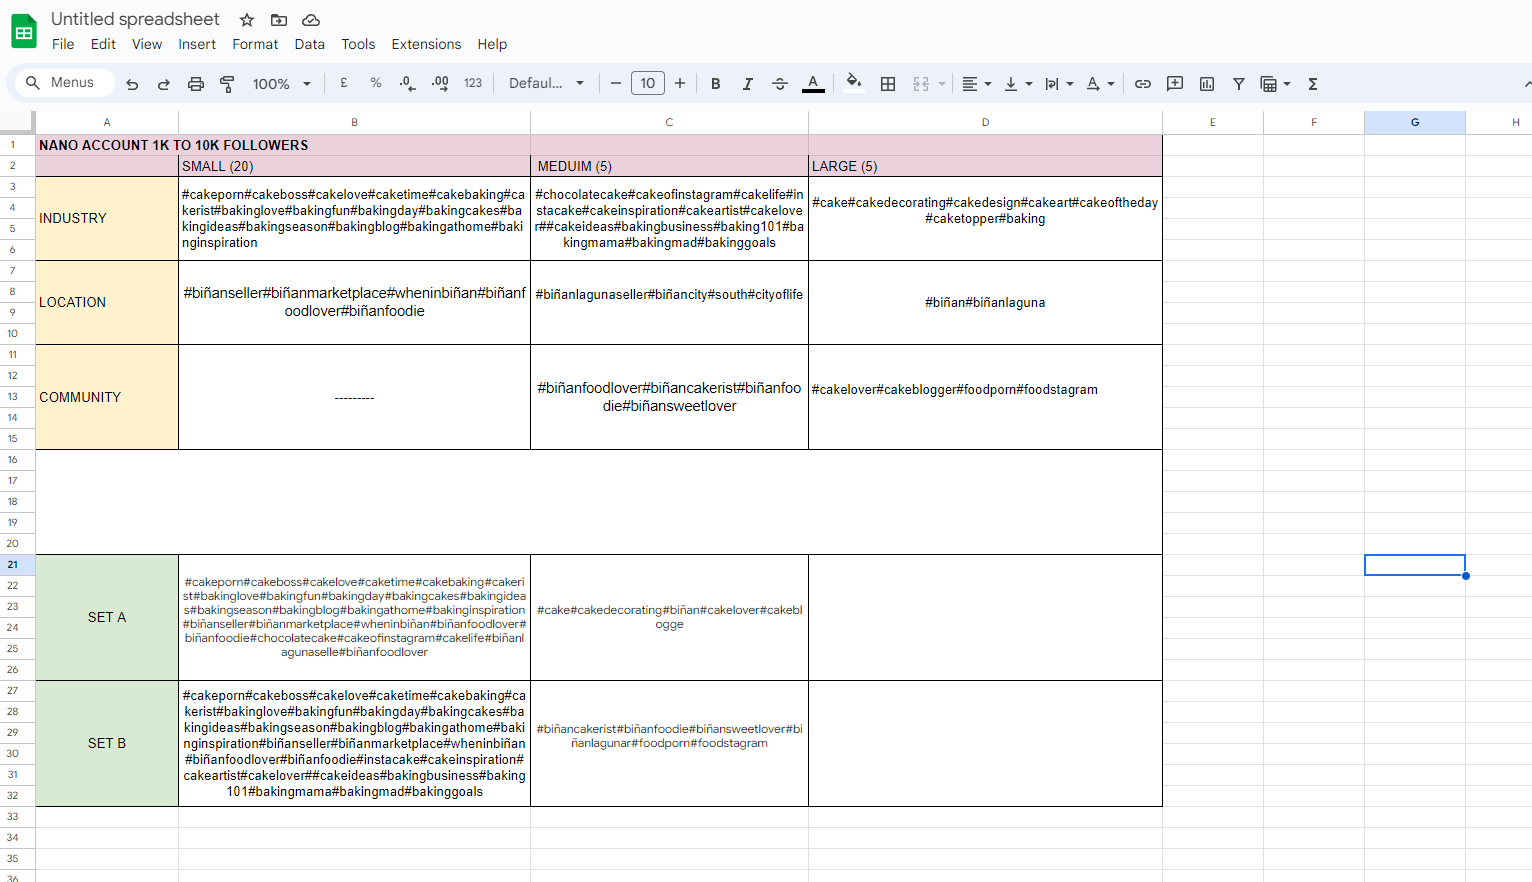1532x882 pixels.
Task: Open the Default font dropdown
Action: pyautogui.click(x=546, y=84)
